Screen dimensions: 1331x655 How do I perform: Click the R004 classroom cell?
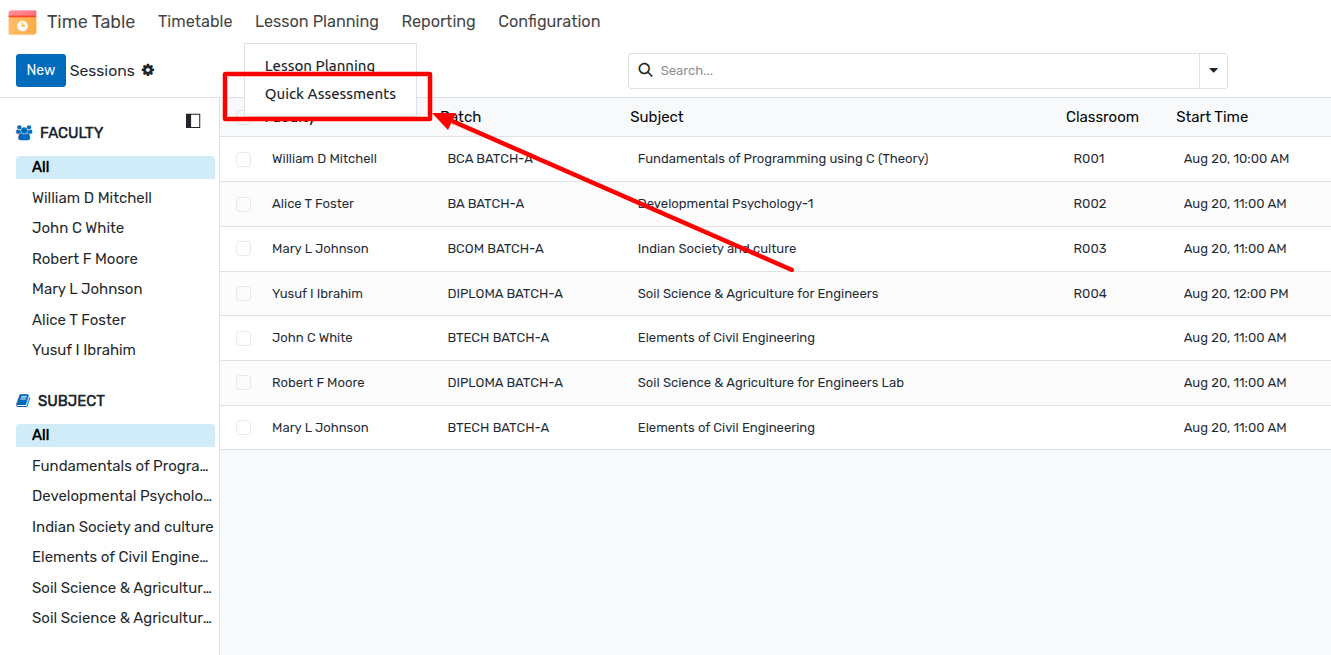click(x=1090, y=294)
